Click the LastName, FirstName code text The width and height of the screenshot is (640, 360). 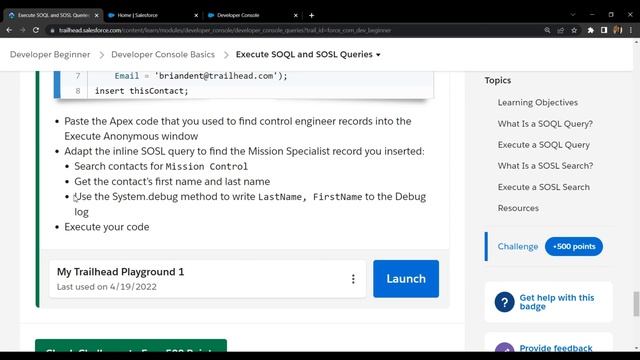(310, 197)
